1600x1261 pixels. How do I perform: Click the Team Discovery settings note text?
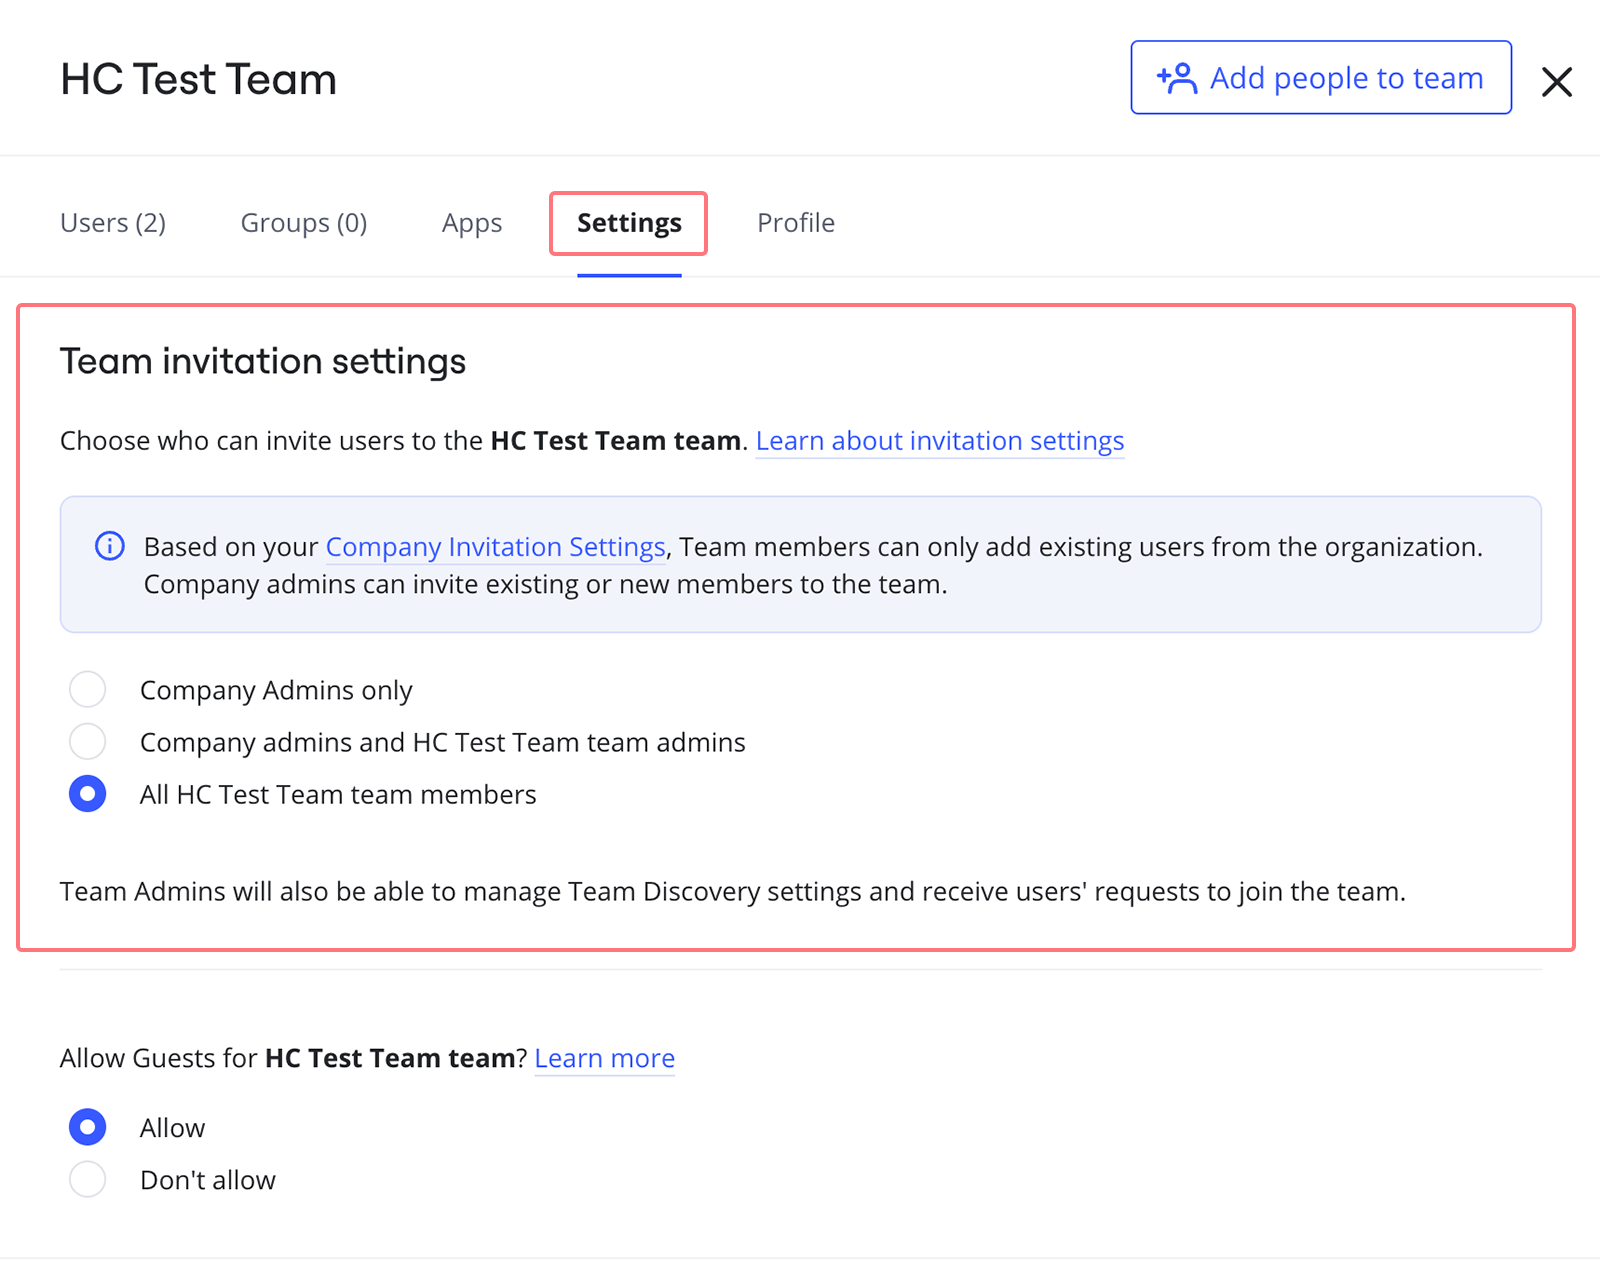732,891
